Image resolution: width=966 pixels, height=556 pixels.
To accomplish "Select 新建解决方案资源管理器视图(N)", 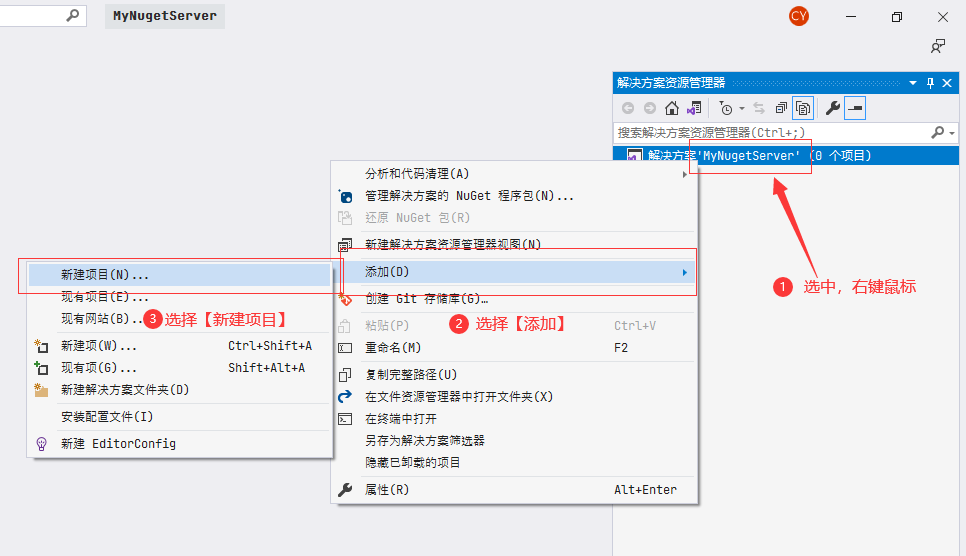I will tap(513, 245).
